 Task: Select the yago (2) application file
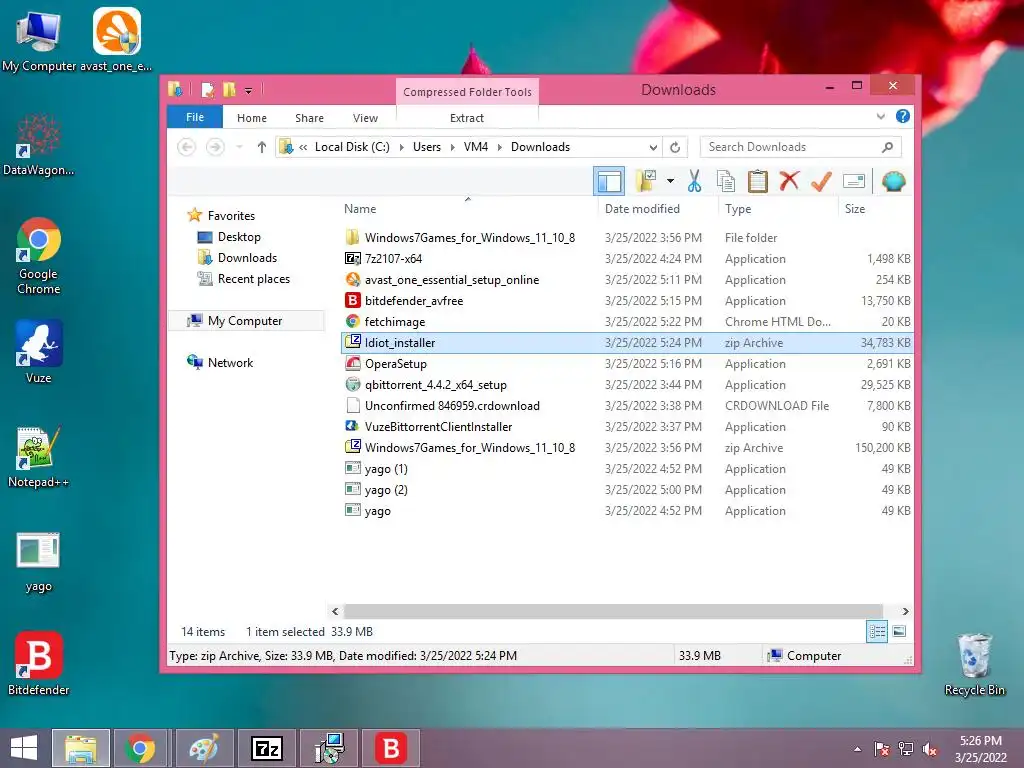626,490
